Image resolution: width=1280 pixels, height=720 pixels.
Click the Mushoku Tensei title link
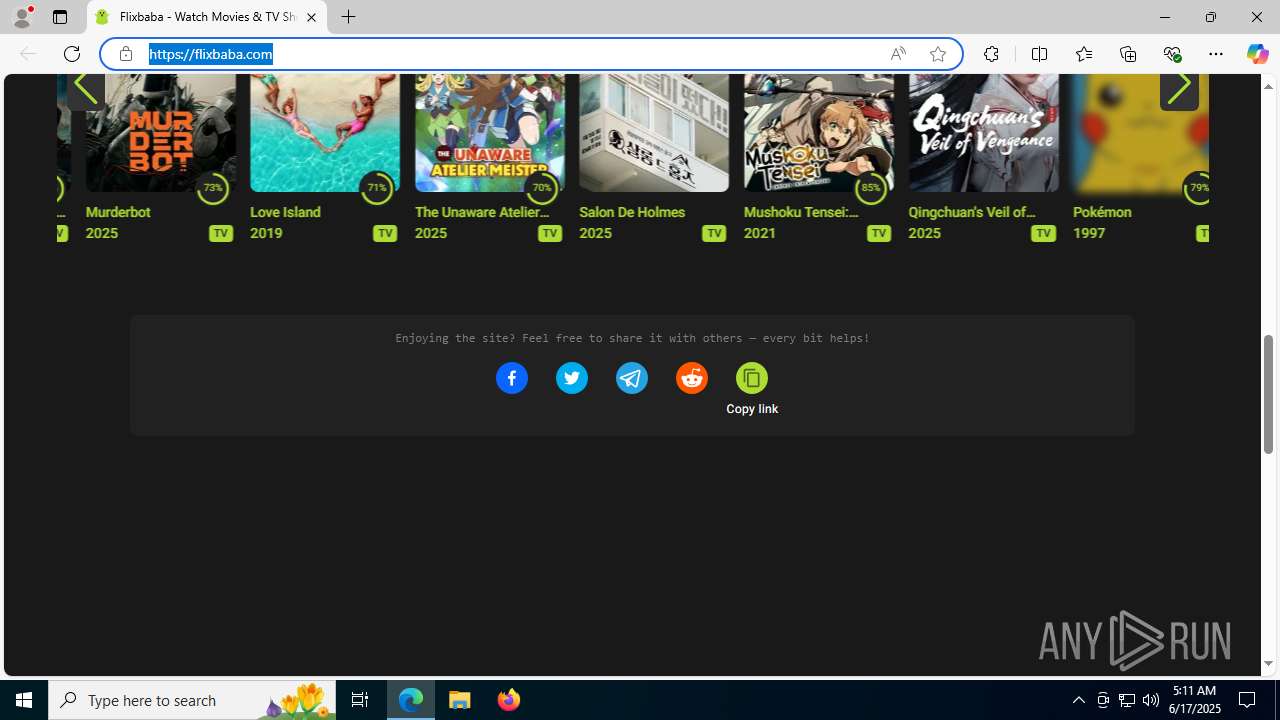[x=801, y=212]
